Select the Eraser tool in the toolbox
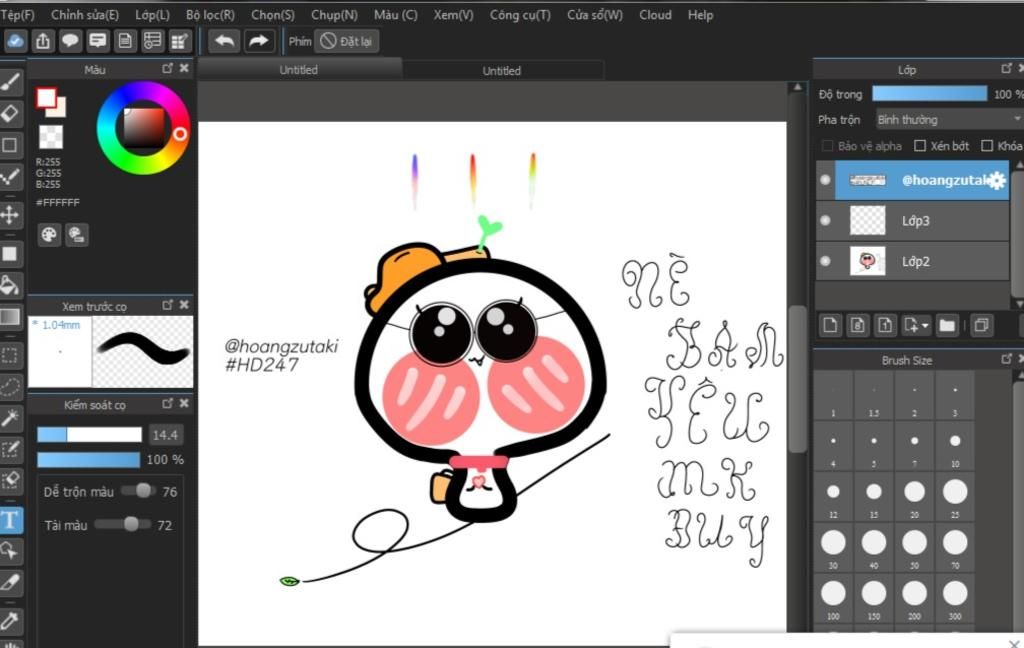The width and height of the screenshot is (1024, 648). [10, 114]
